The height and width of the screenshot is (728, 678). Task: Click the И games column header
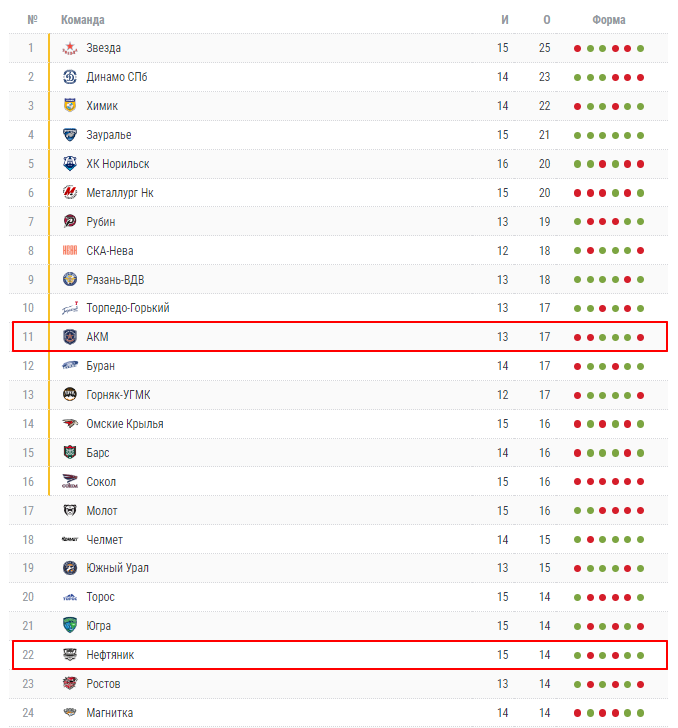click(504, 20)
